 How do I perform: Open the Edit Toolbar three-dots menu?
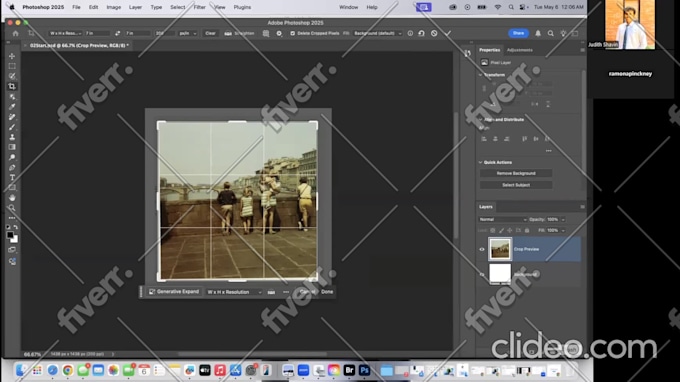[x=12, y=218]
